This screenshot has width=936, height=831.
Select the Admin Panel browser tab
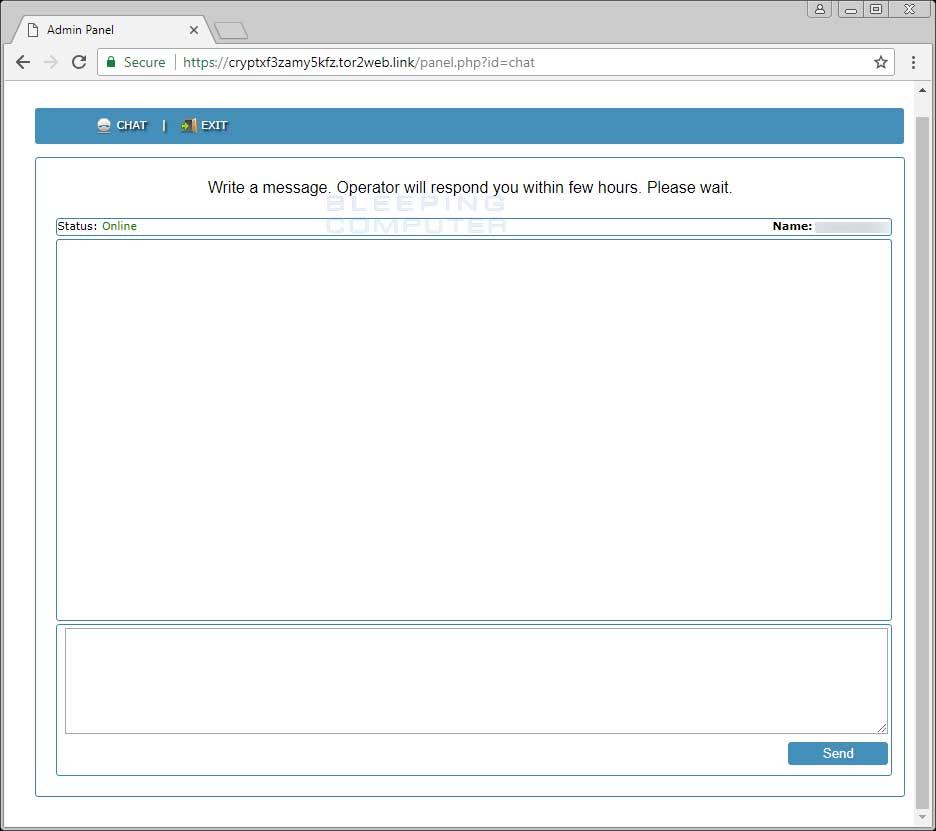point(100,30)
